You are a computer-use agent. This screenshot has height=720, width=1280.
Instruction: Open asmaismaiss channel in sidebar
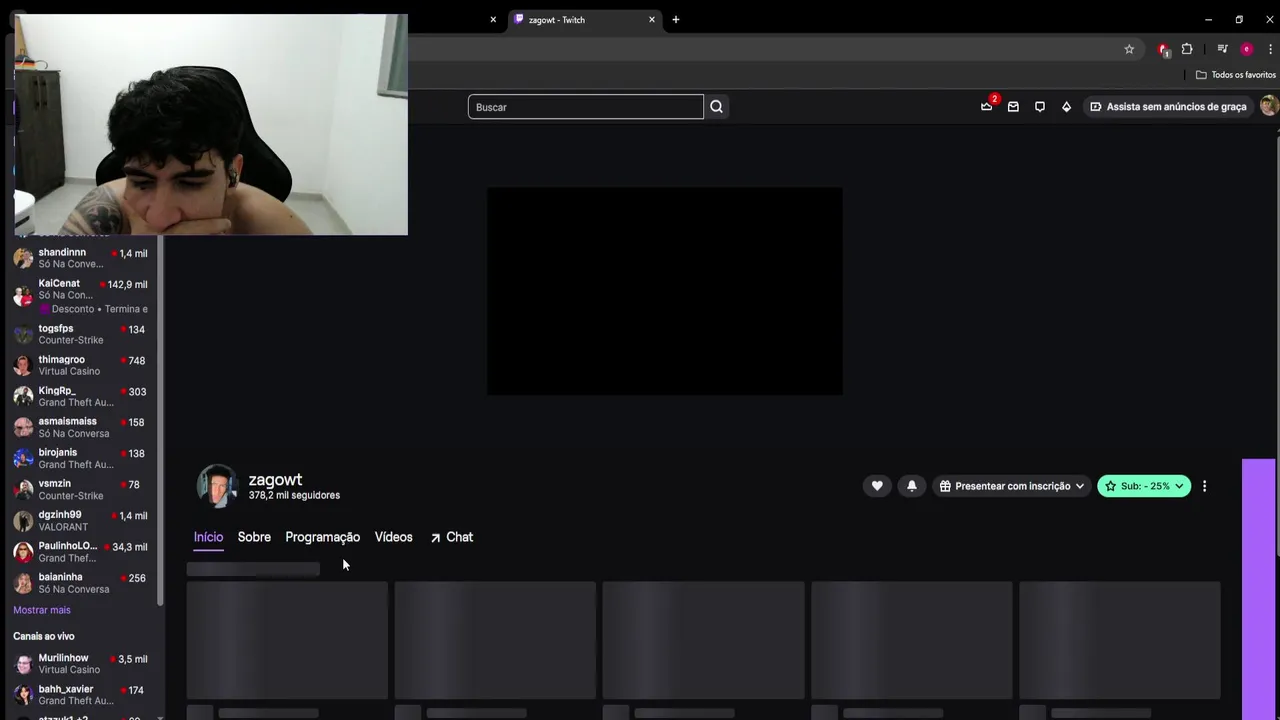tap(80, 427)
